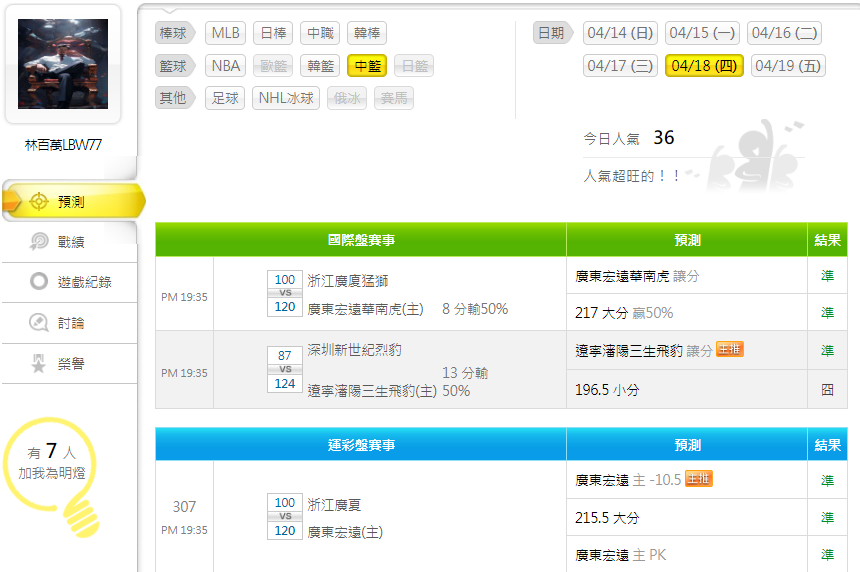Switch to date 04/14 (日)
Viewport: 860px width, 572px height.
click(x=620, y=33)
